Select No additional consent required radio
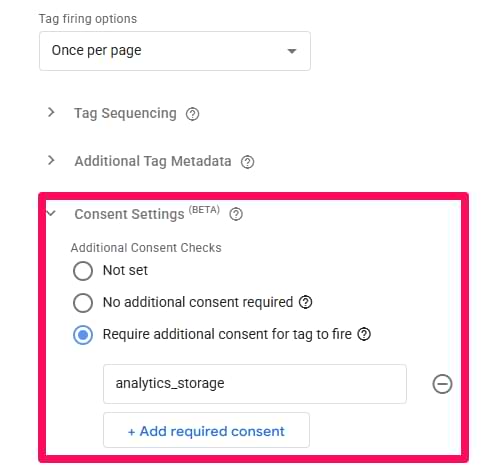The height and width of the screenshot is (468, 501). pyautogui.click(x=83, y=303)
